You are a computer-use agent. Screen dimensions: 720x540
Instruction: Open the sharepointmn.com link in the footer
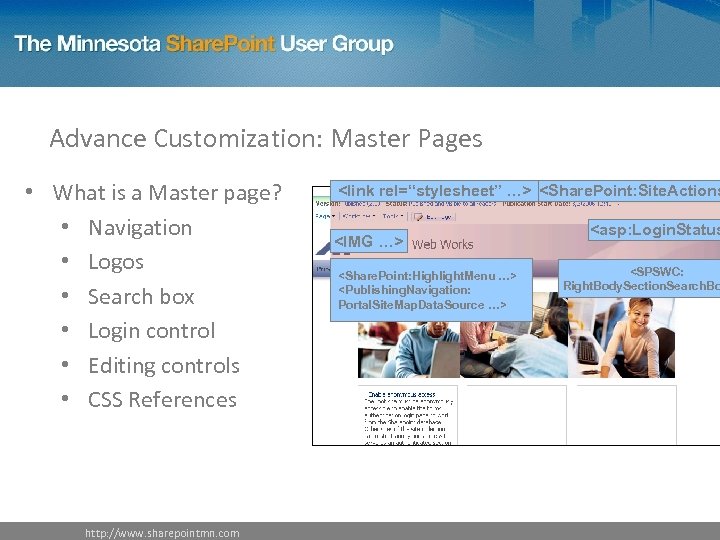pos(162,533)
